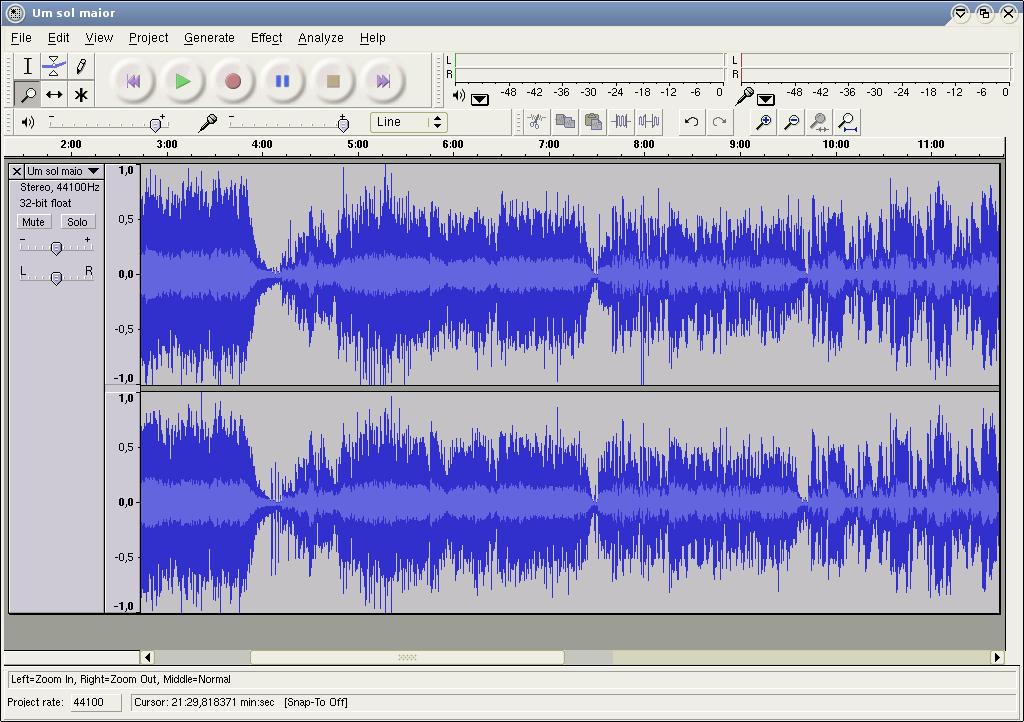Close the track with X button

17,171
